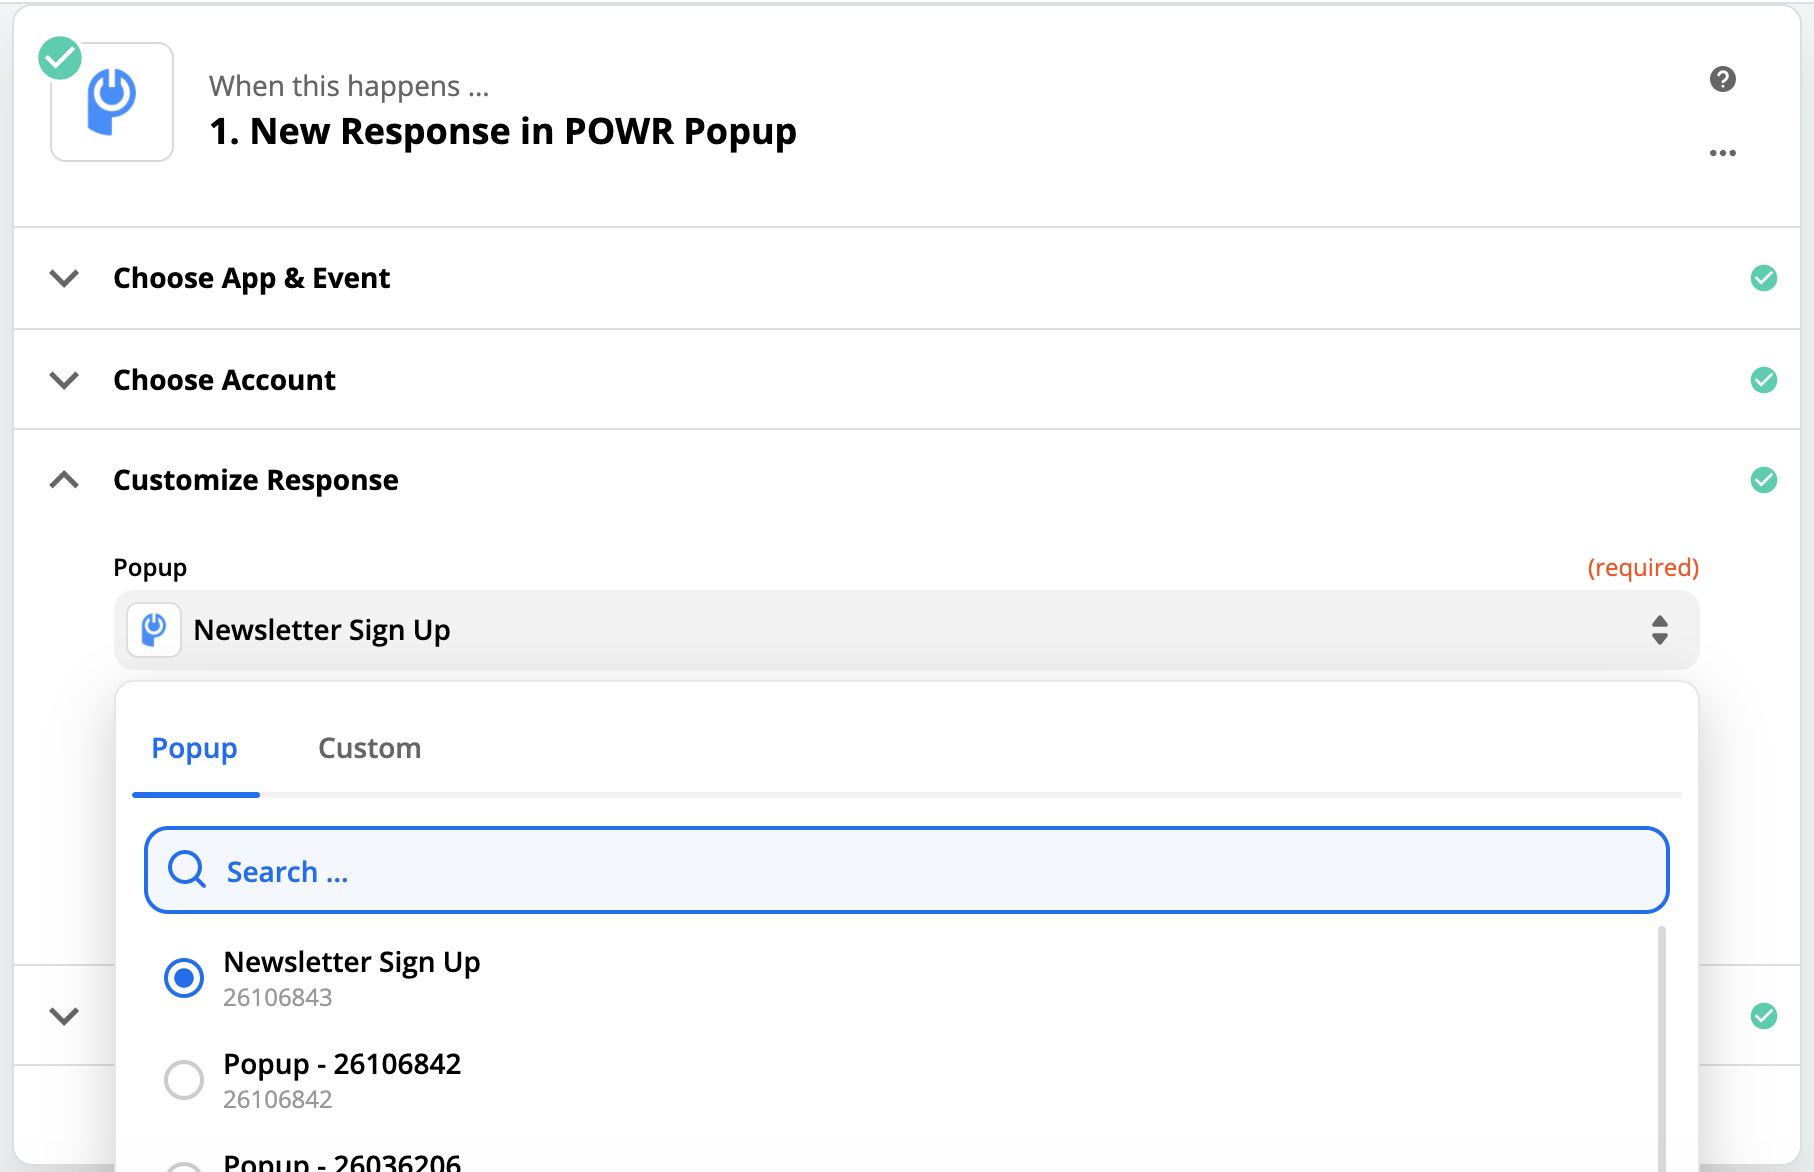The height and width of the screenshot is (1172, 1814).
Task: Click the Customize Response heading
Action: (256, 480)
